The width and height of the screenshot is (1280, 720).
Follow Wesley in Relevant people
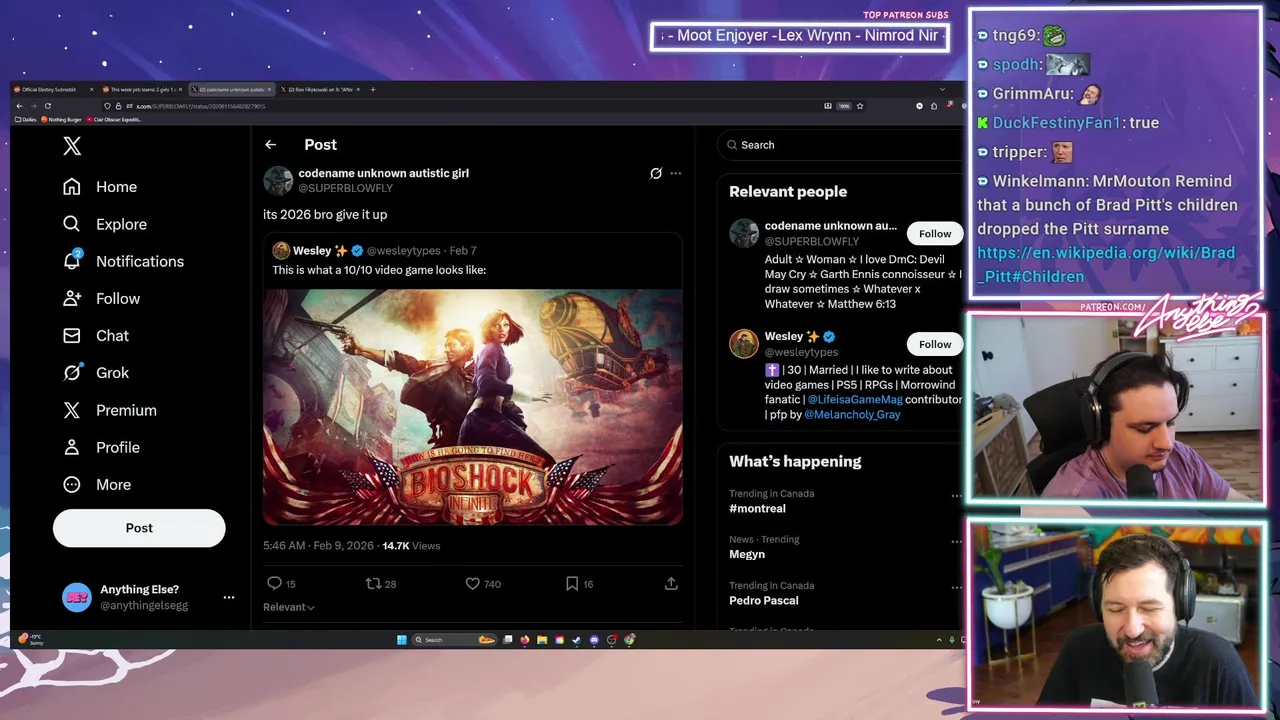pyautogui.click(x=935, y=344)
